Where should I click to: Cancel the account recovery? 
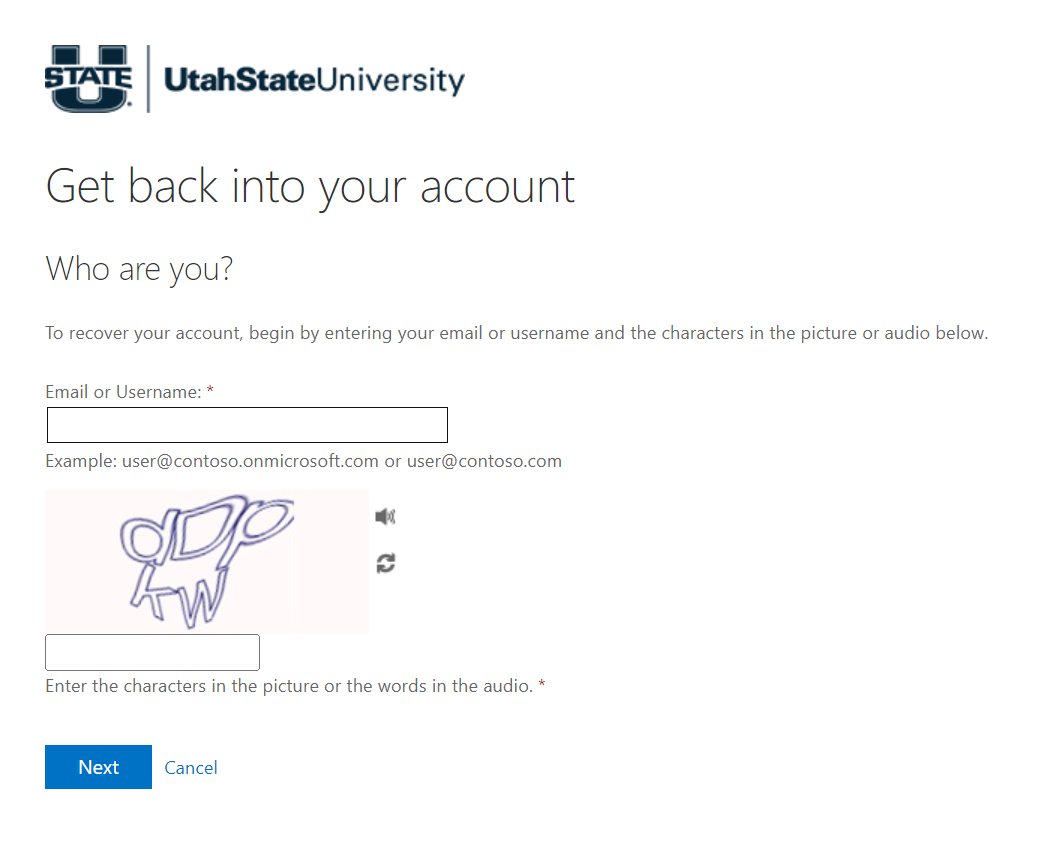point(191,767)
